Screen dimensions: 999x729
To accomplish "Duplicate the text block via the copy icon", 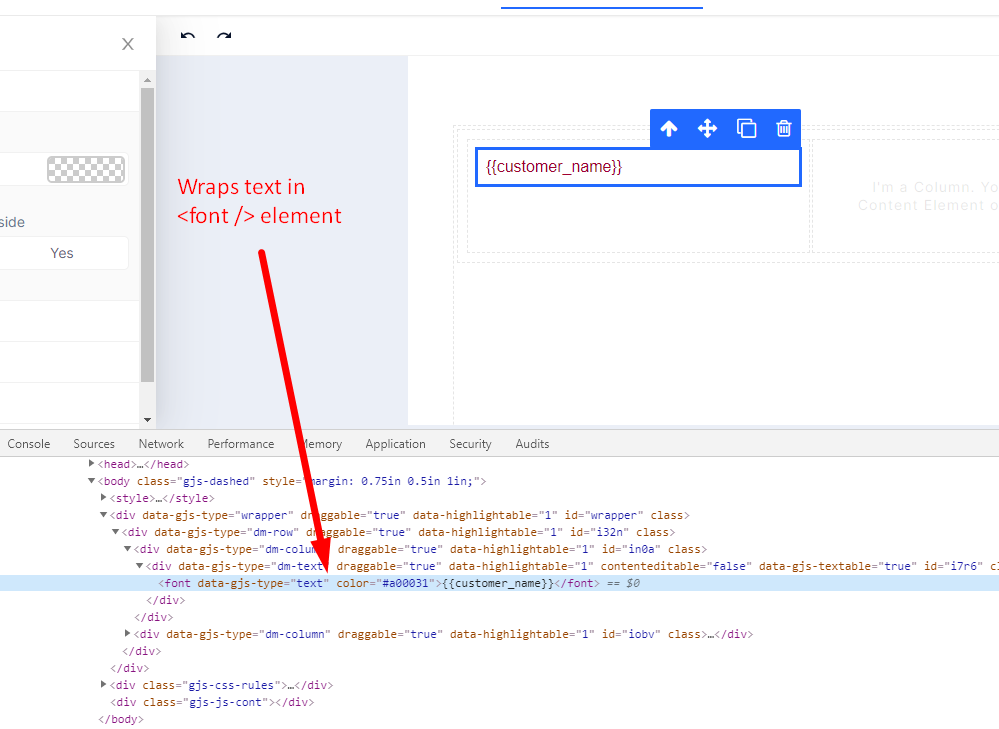I will pos(746,128).
